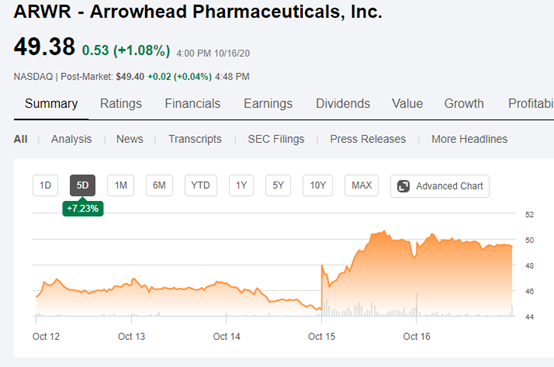
Task: Open the Dividends tab
Action: (x=343, y=104)
